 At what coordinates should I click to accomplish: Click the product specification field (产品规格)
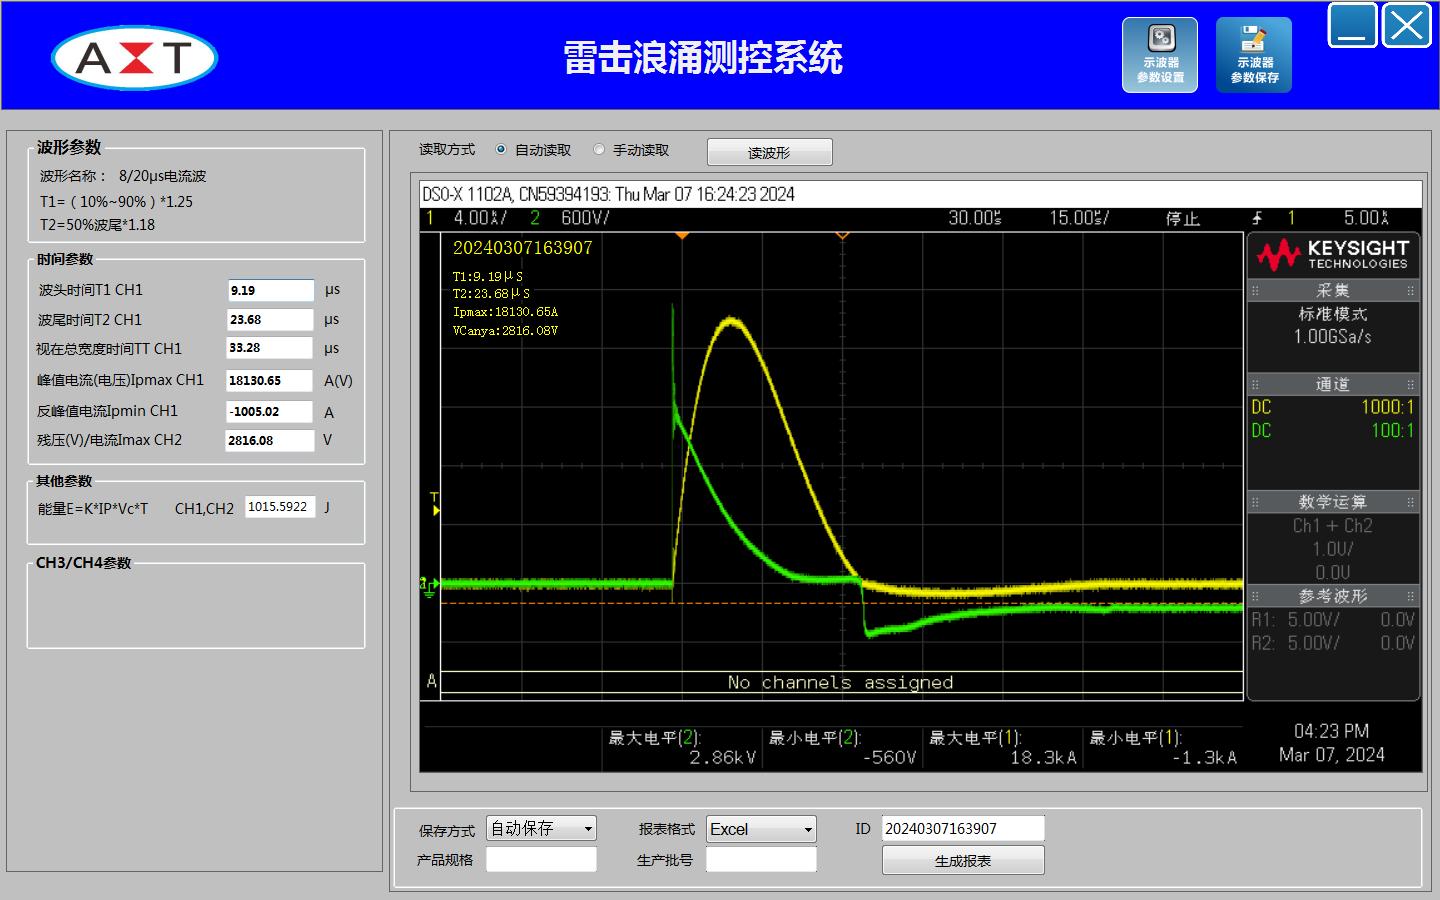541,859
